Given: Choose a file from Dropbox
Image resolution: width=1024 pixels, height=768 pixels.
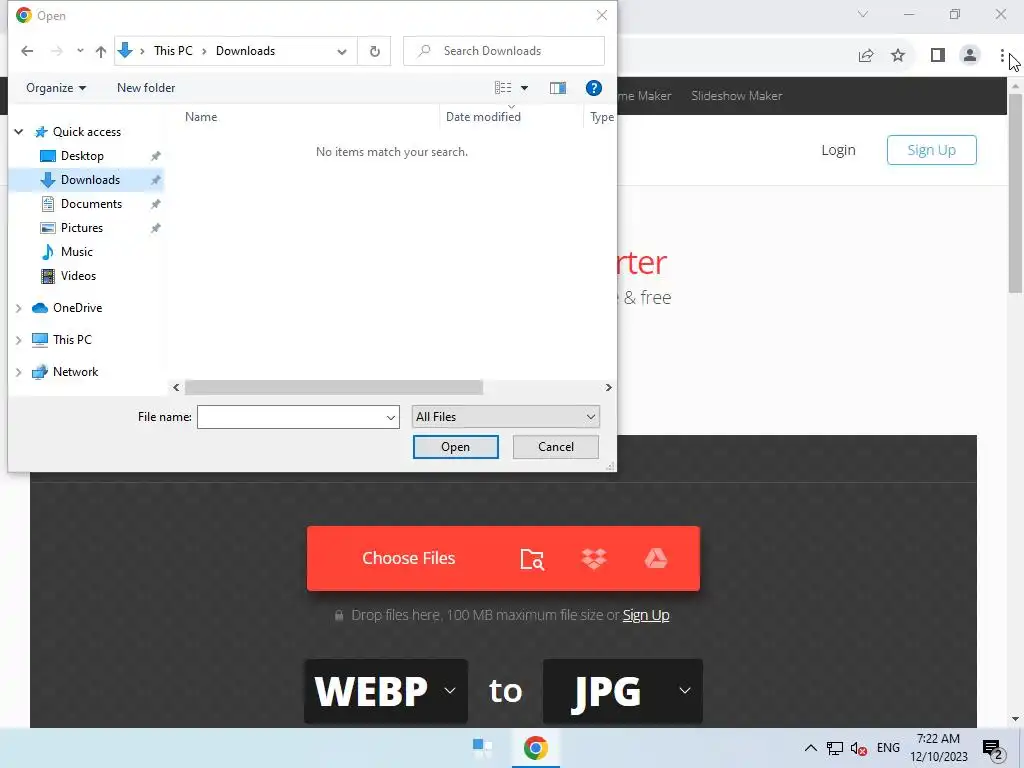Looking at the screenshot, I should [594, 558].
